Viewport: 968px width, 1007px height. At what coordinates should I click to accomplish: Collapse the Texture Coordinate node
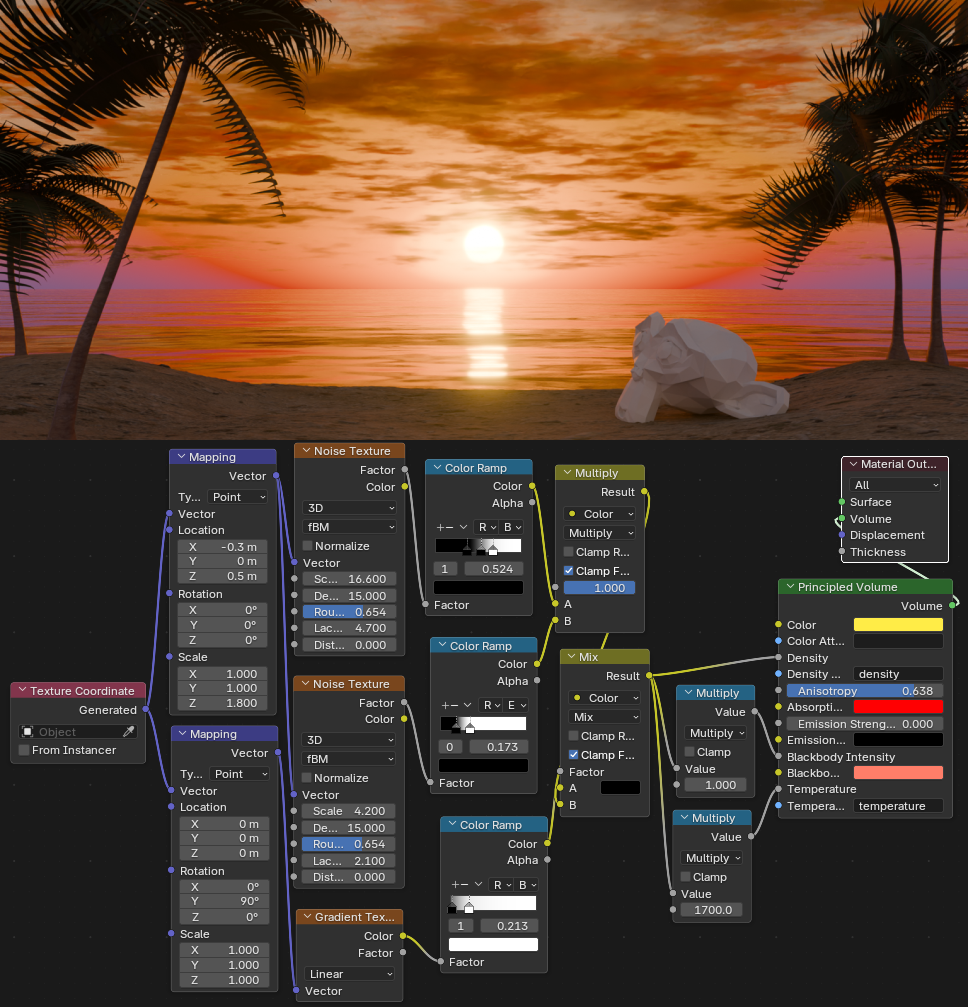click(x=22, y=691)
